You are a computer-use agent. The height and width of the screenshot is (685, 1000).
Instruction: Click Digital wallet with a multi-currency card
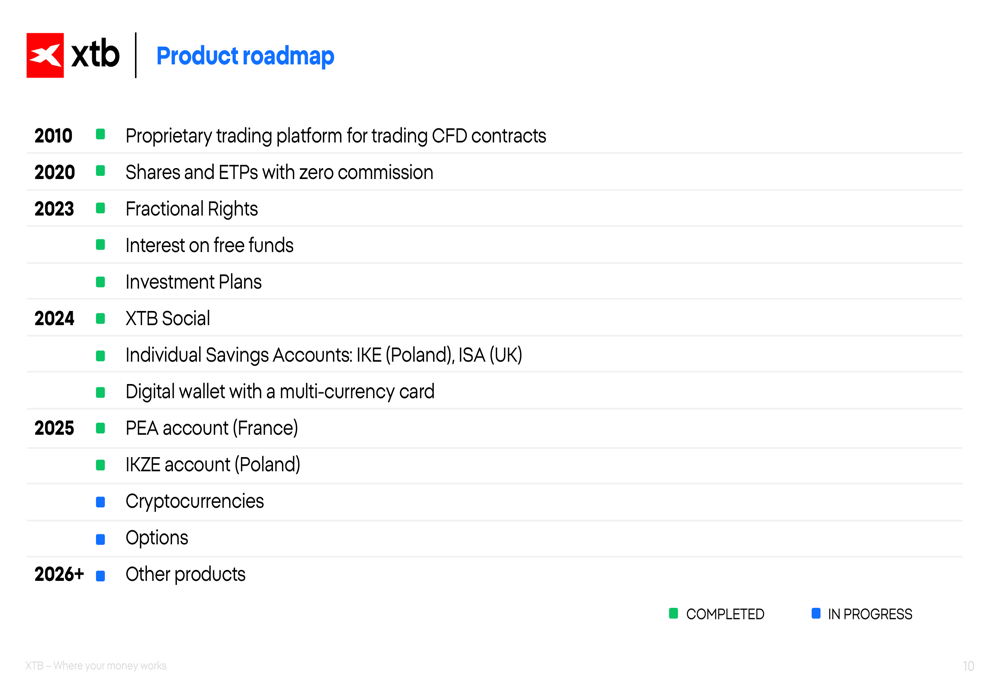coord(279,392)
